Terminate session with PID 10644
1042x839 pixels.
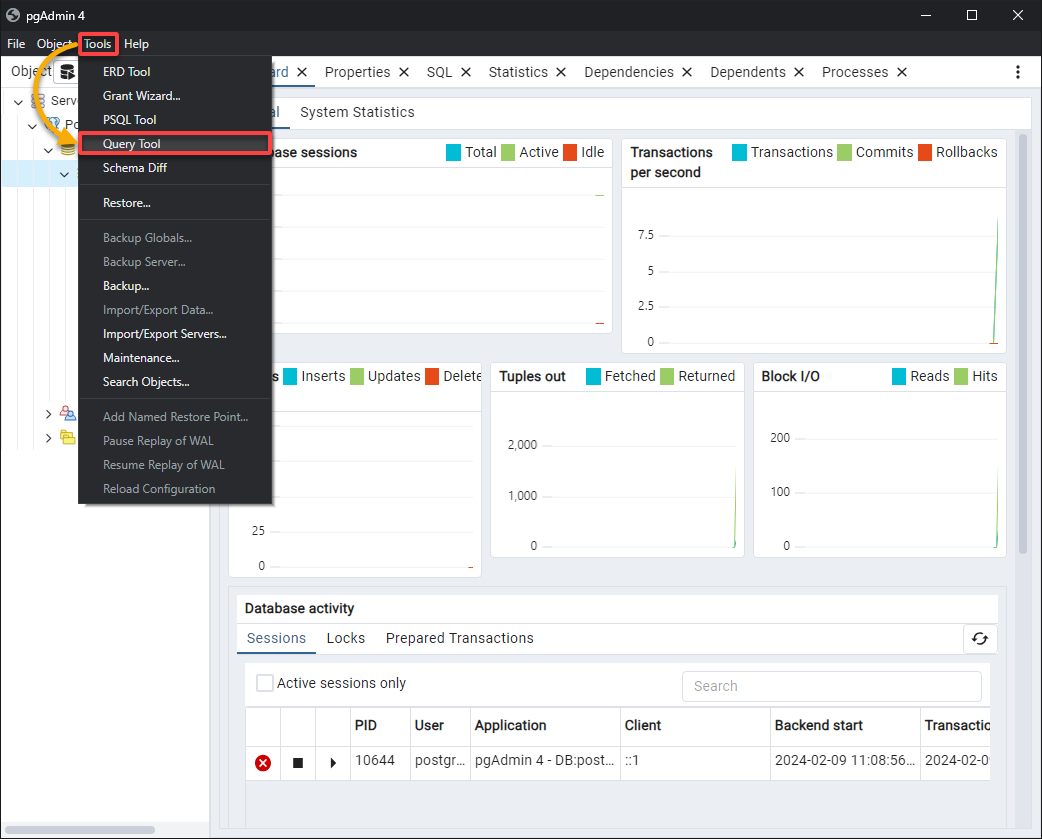pos(263,763)
